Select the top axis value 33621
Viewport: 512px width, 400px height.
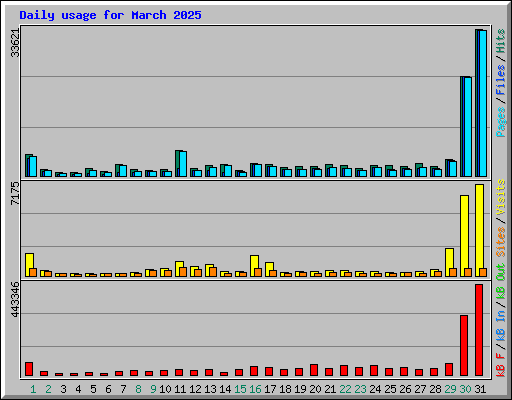click(15, 43)
